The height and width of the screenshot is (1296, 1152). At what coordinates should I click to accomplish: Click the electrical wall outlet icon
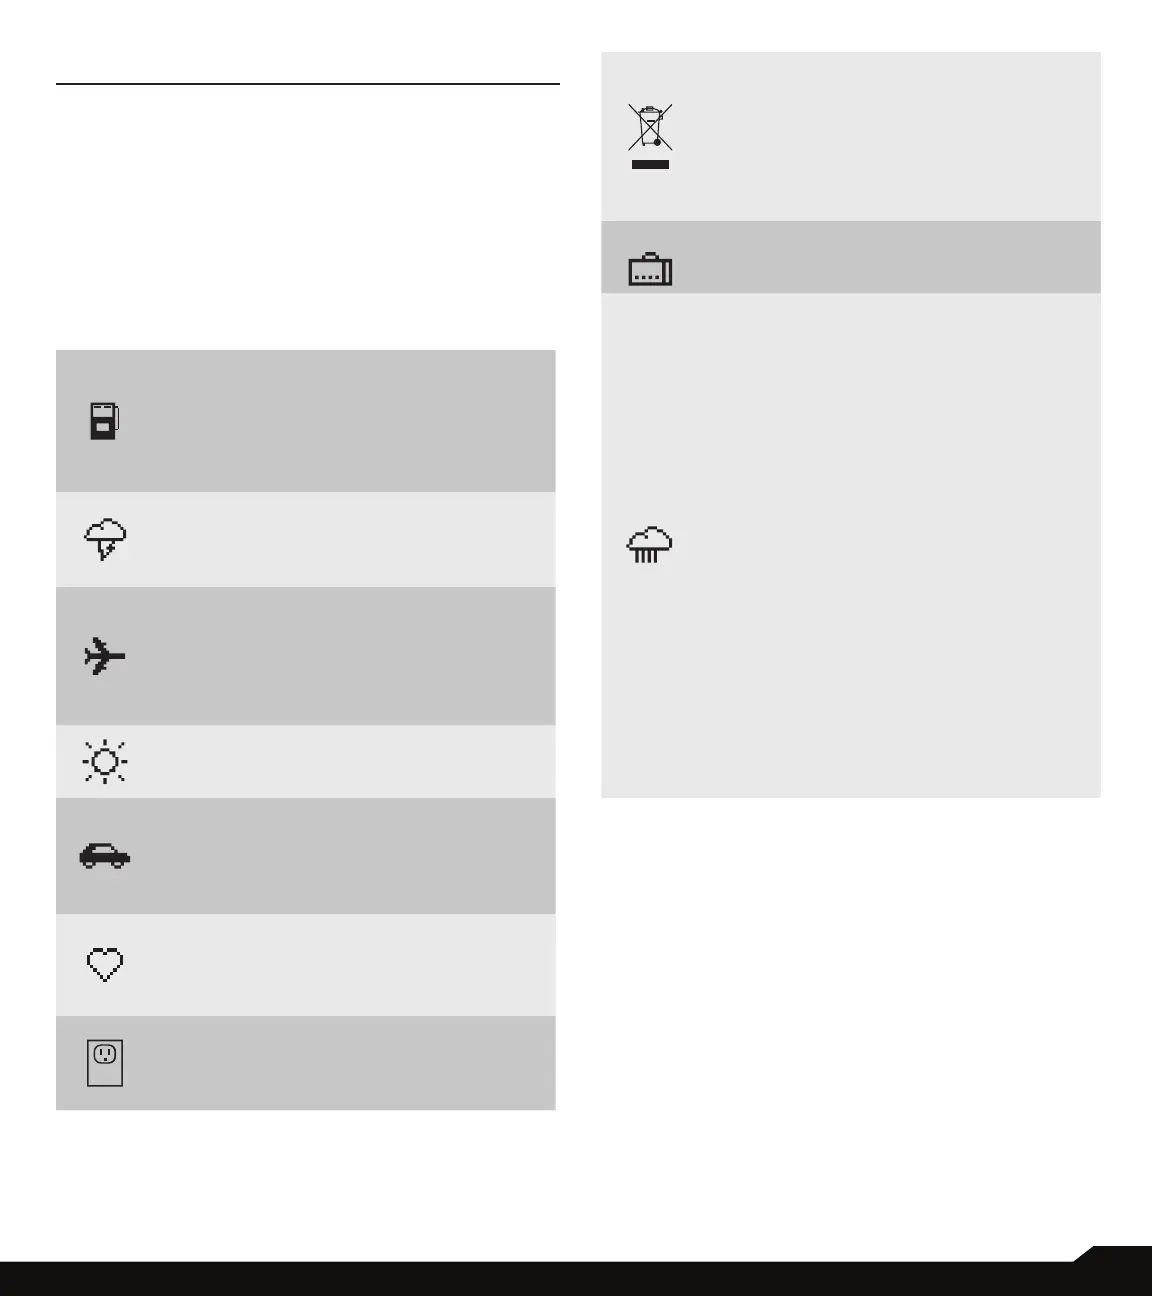click(105, 1063)
